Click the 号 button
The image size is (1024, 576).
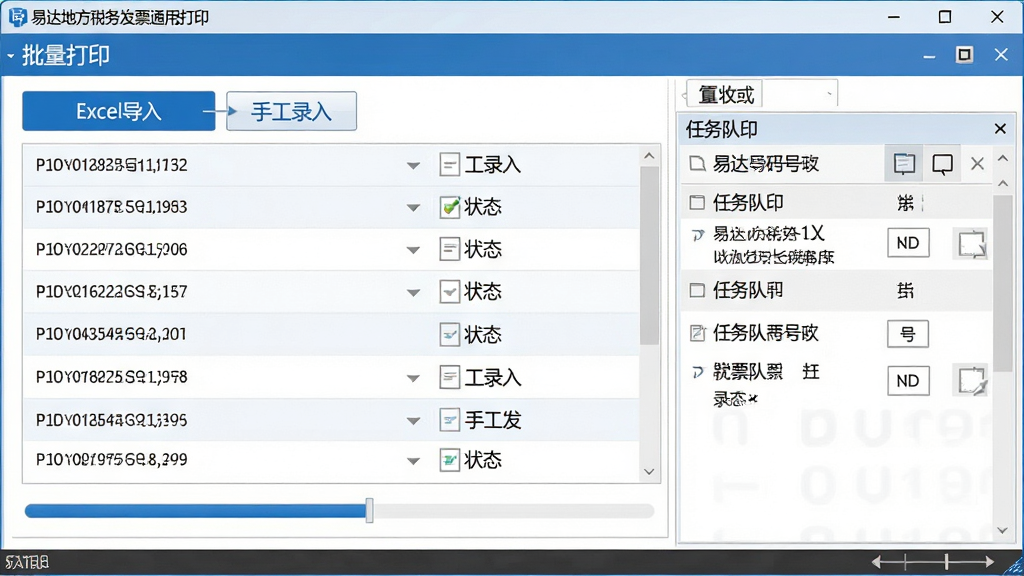[908, 334]
